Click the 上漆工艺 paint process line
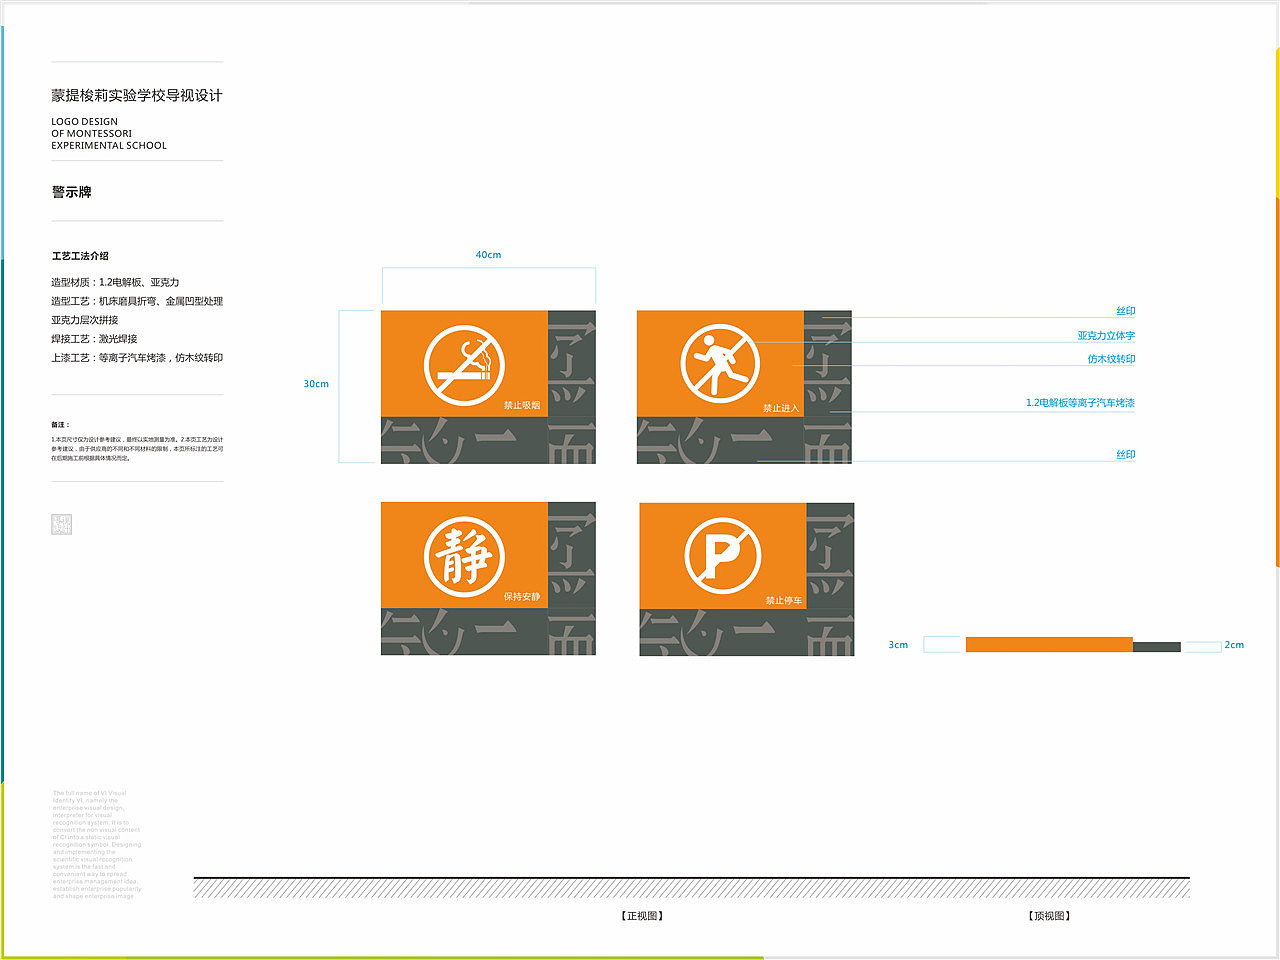The height and width of the screenshot is (960, 1280). 137,358
